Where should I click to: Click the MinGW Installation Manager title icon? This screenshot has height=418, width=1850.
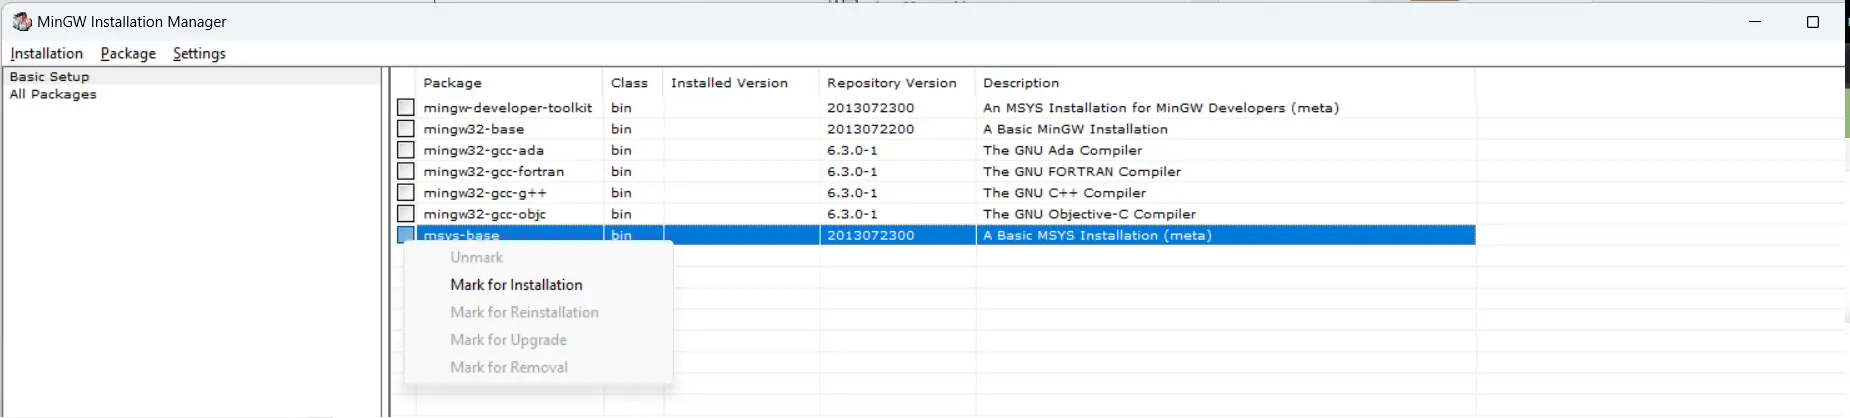click(21, 22)
